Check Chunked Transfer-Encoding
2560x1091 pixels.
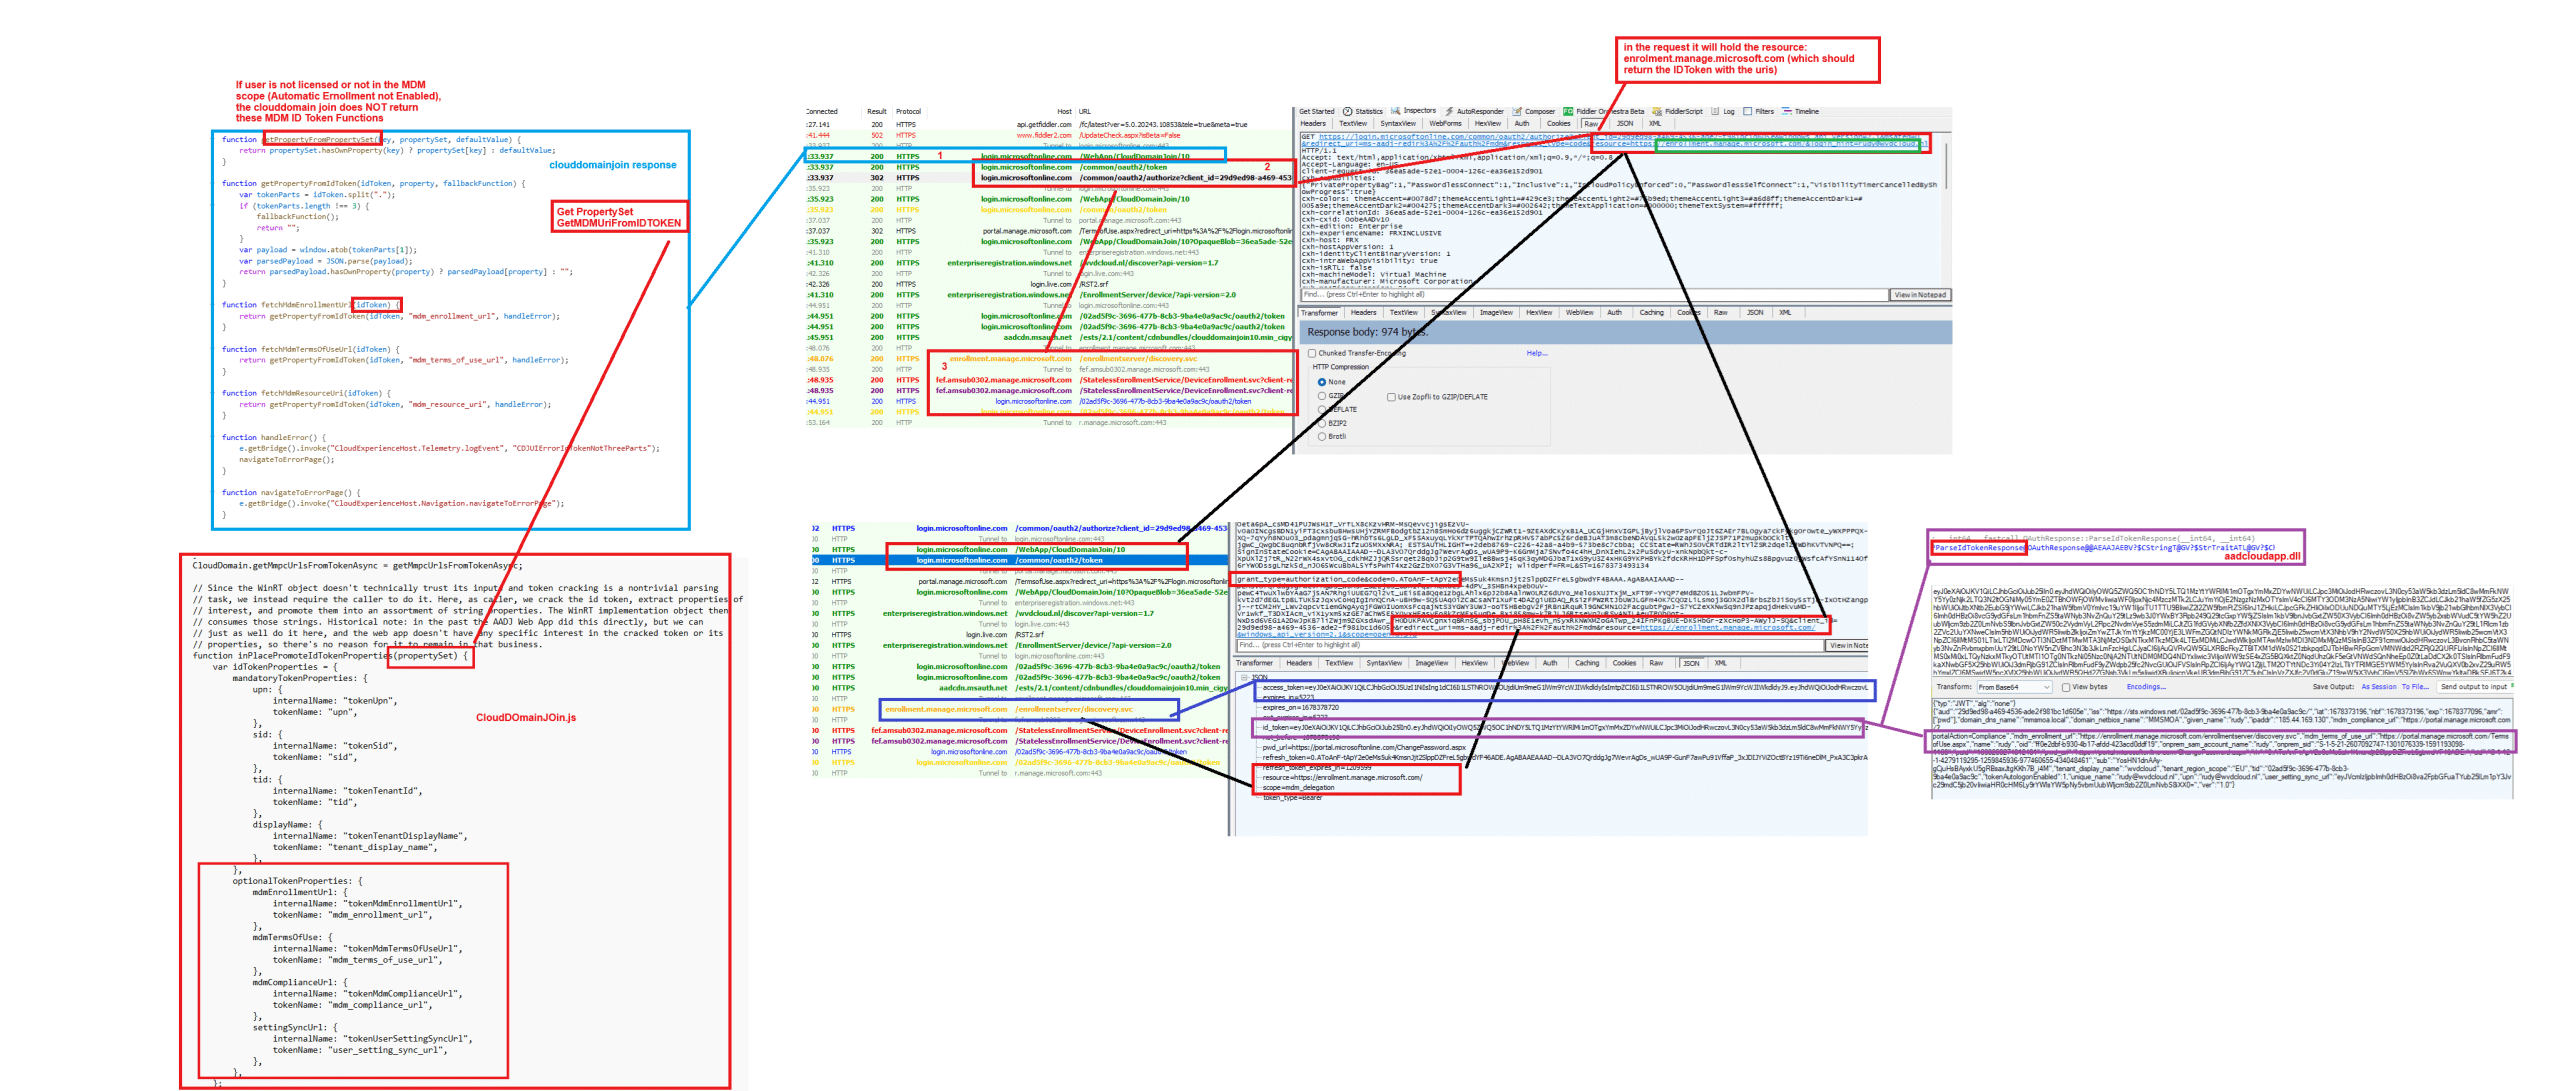coord(1312,353)
